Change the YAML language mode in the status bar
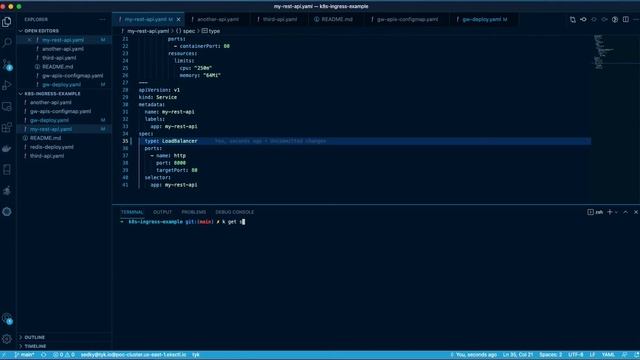The height and width of the screenshot is (360, 640). (x=608, y=355)
